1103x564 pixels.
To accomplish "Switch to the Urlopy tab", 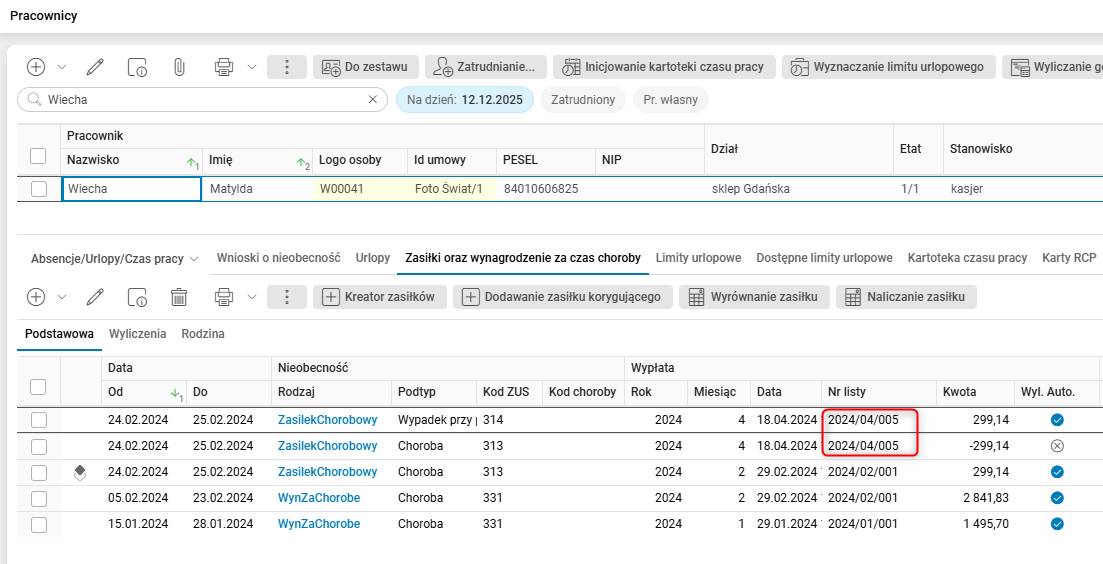I will coord(373,258).
